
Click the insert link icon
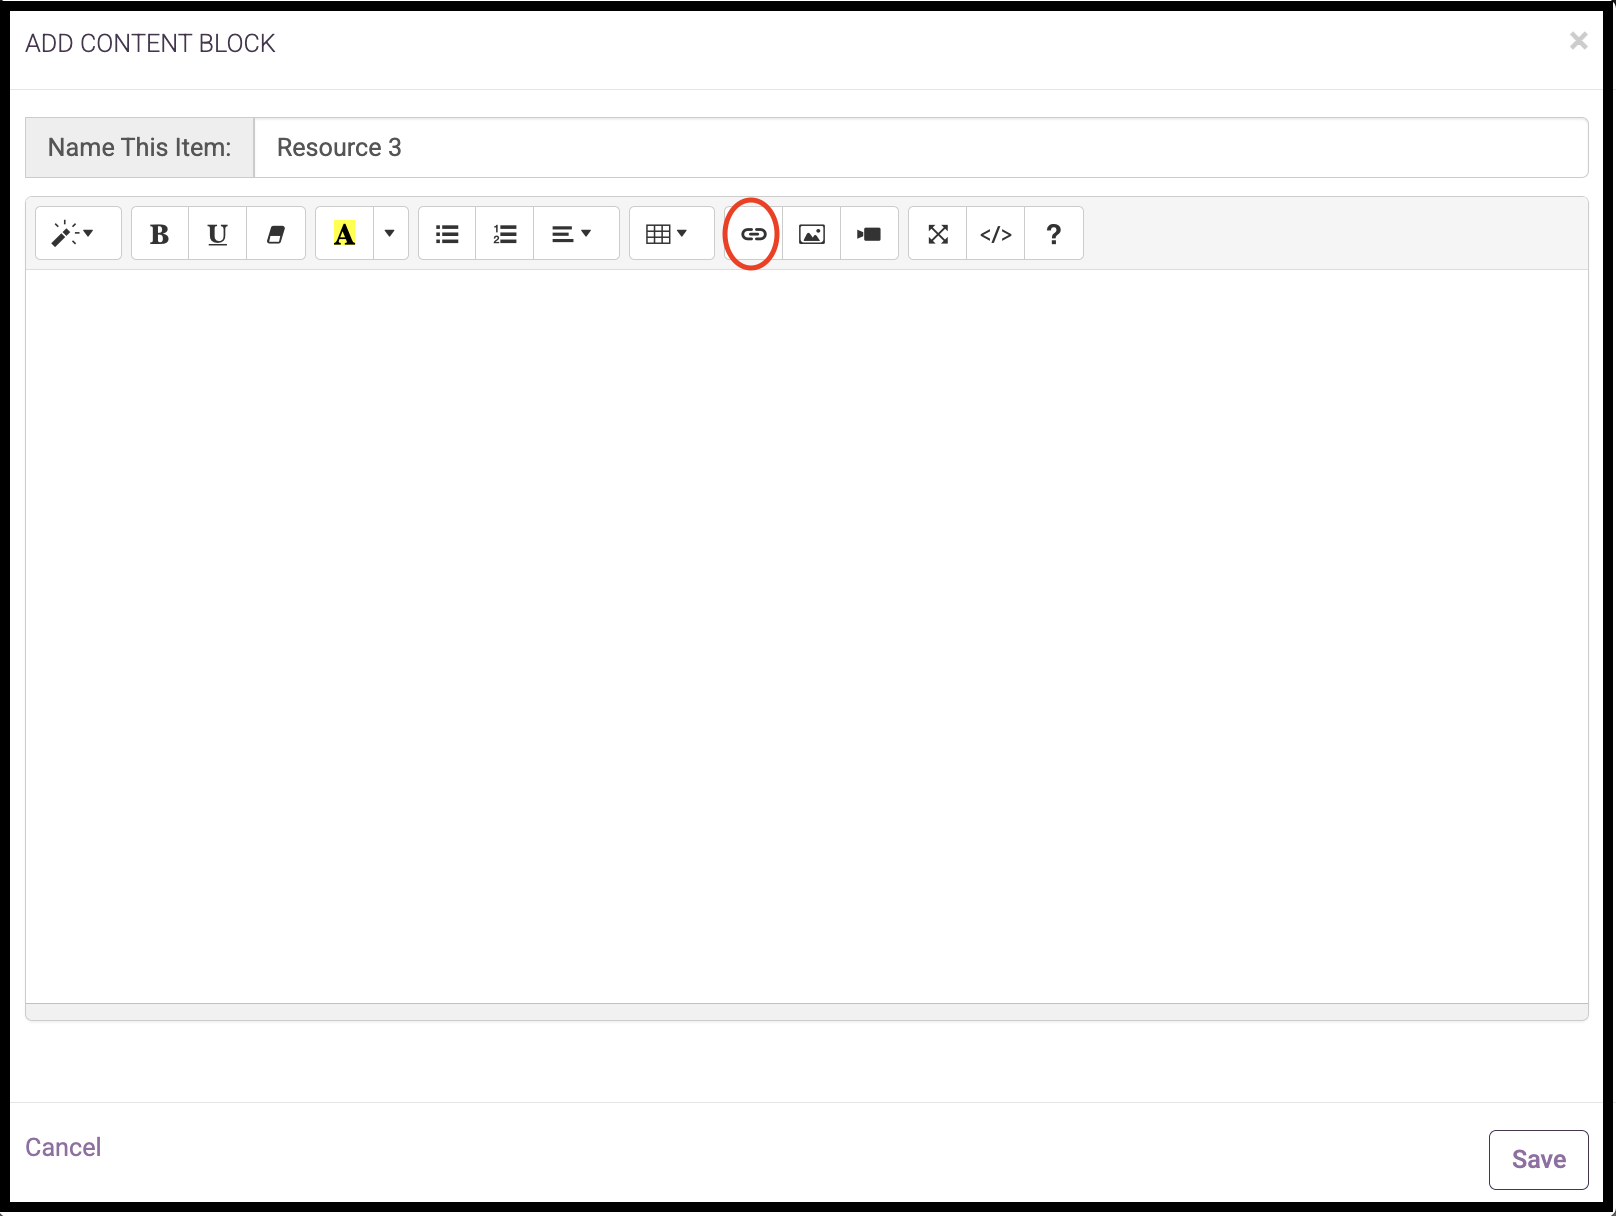tap(753, 234)
